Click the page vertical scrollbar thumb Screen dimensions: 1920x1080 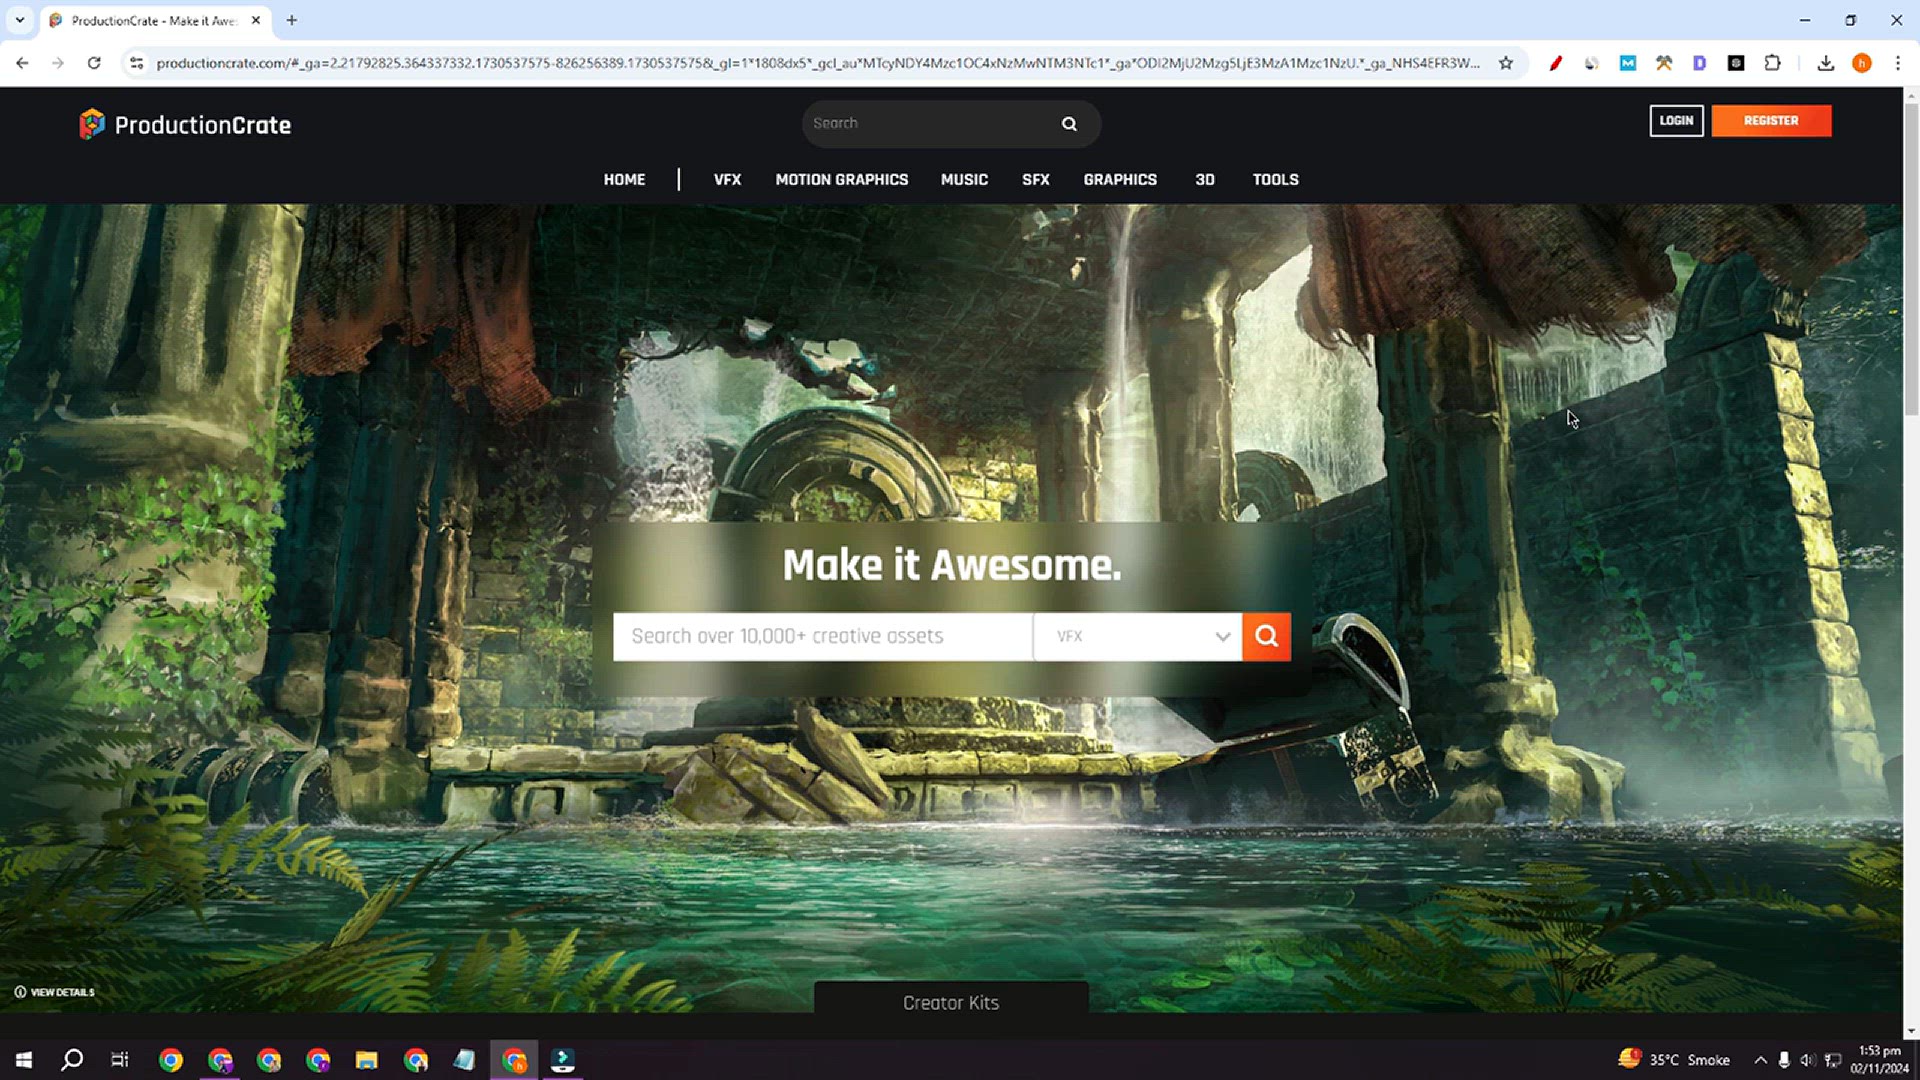[x=1911, y=260]
